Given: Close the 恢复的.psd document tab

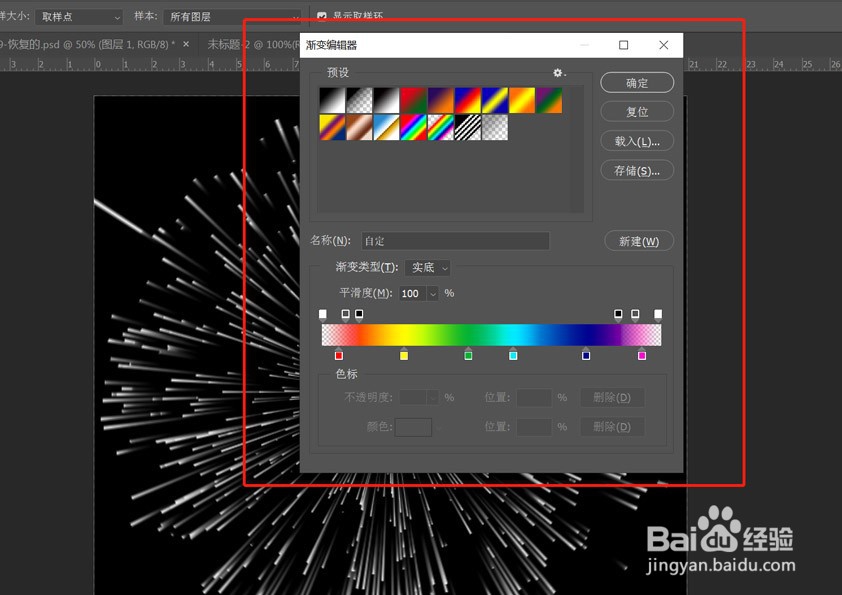Looking at the screenshot, I should coord(186,44).
